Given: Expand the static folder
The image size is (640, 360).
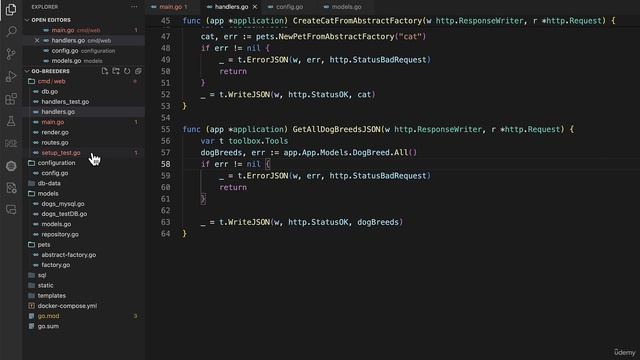Looking at the screenshot, I should pyautogui.click(x=45, y=285).
